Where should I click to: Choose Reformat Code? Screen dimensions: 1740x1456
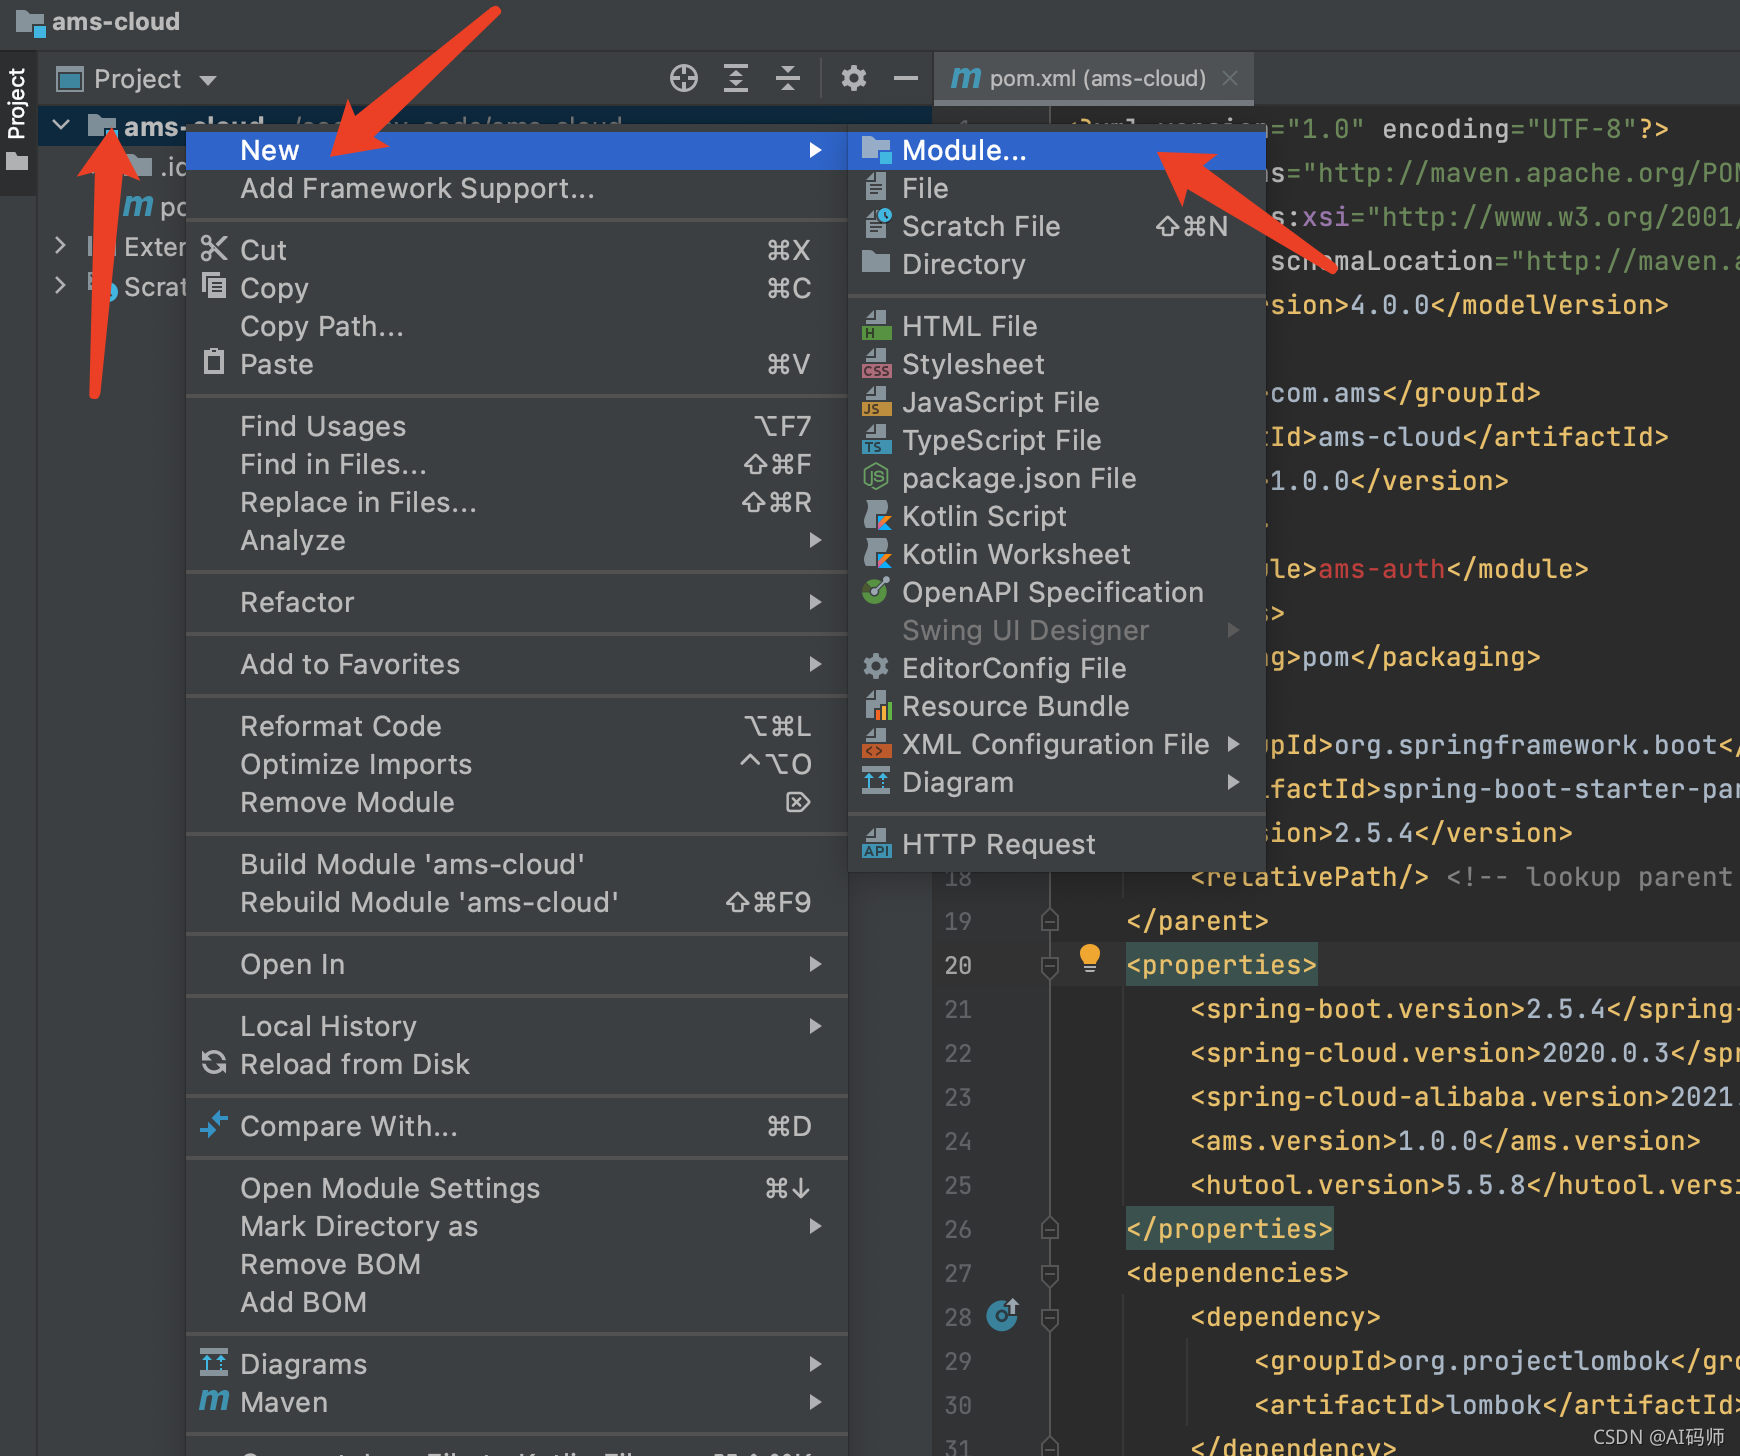517,726
